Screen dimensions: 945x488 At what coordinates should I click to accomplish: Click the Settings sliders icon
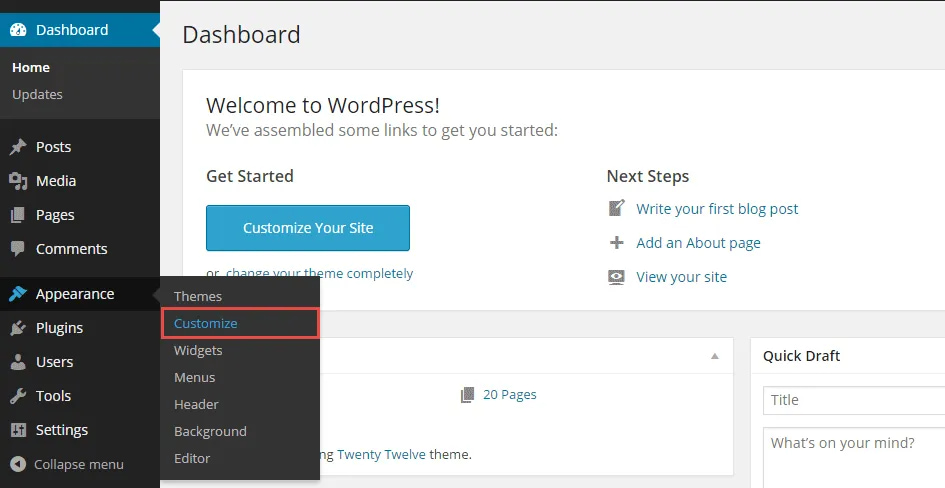coord(18,430)
